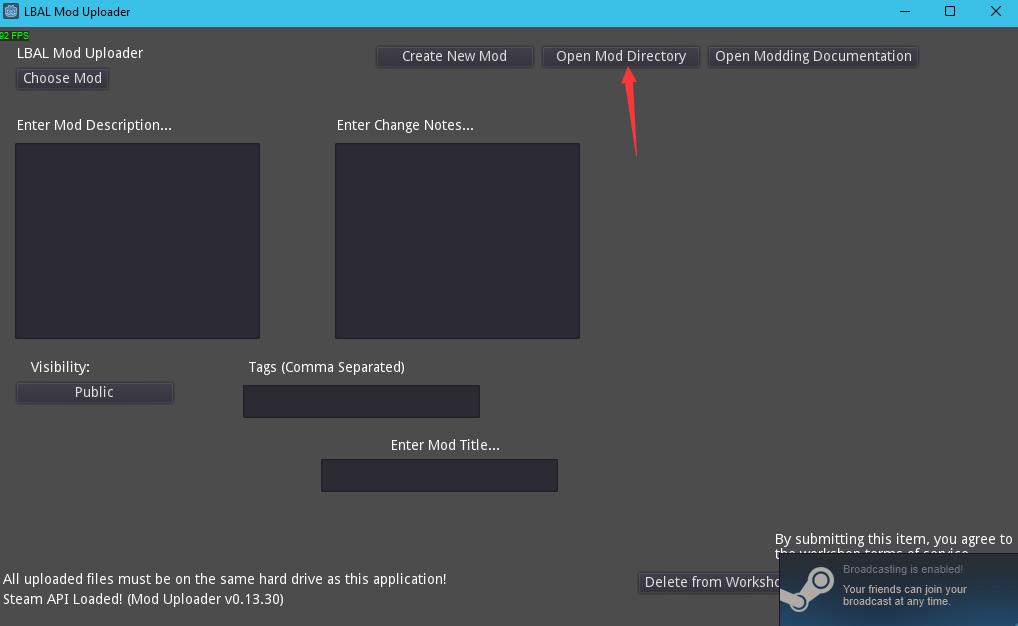Click the Choose Mod button

coord(62,79)
